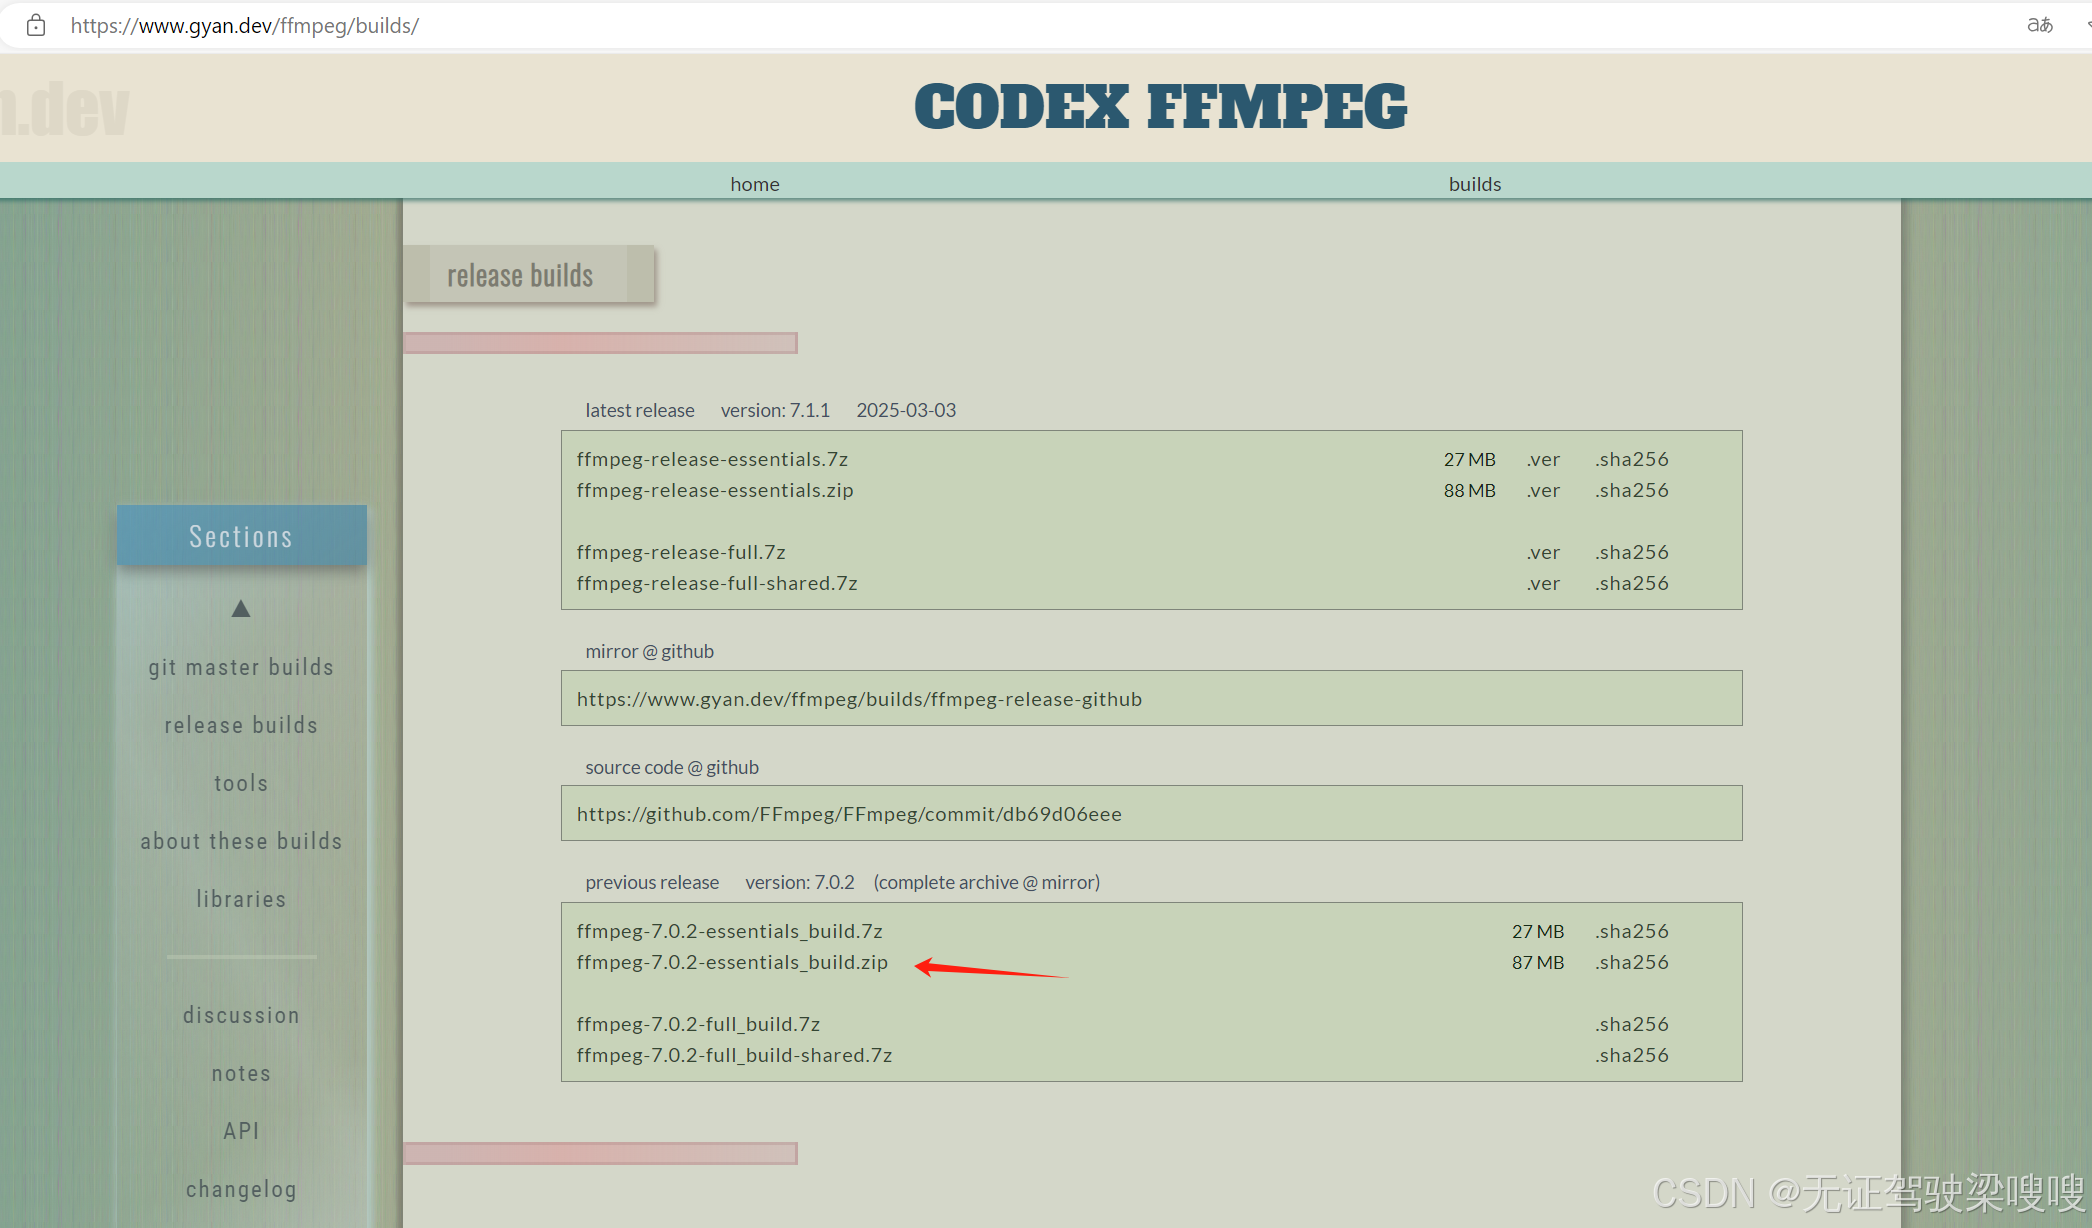Click the 'latest release' label
2092x1228 pixels.
pyautogui.click(x=640, y=410)
